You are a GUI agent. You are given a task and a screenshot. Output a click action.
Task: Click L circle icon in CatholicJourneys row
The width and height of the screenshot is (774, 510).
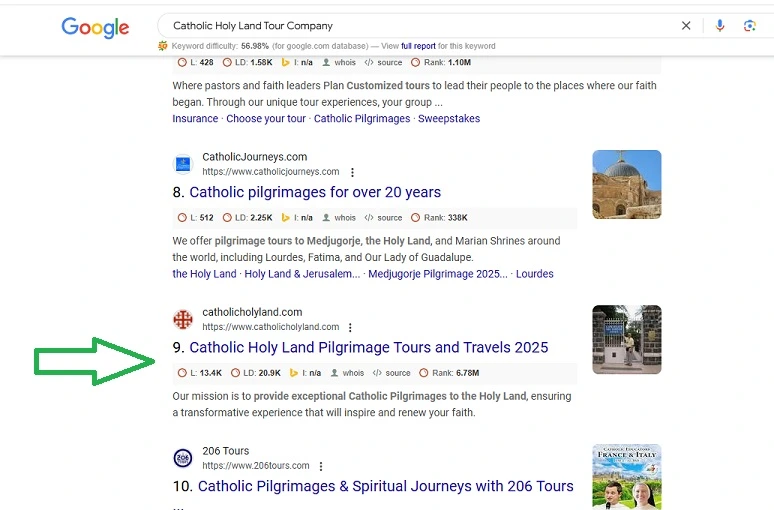(182, 218)
